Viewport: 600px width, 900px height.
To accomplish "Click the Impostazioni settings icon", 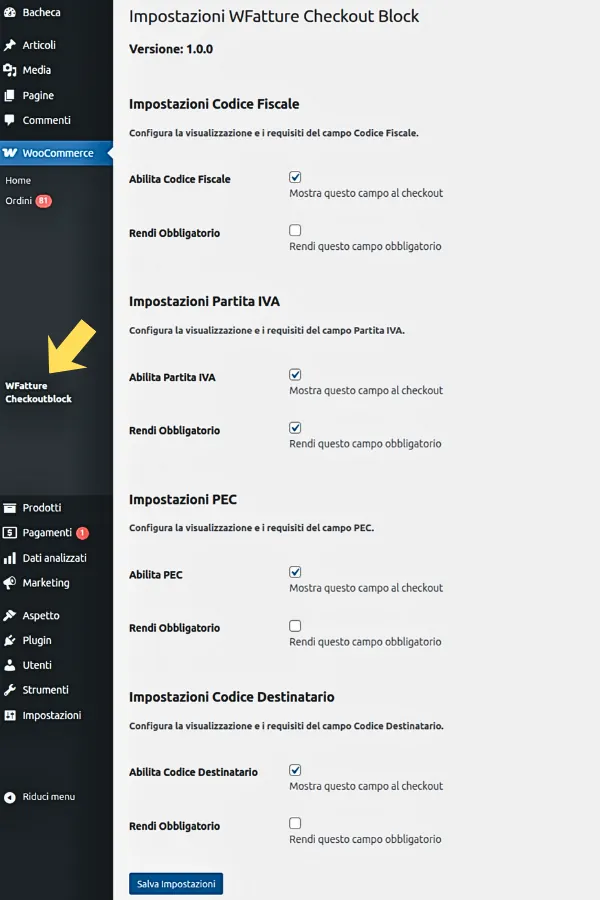I will 9,715.
